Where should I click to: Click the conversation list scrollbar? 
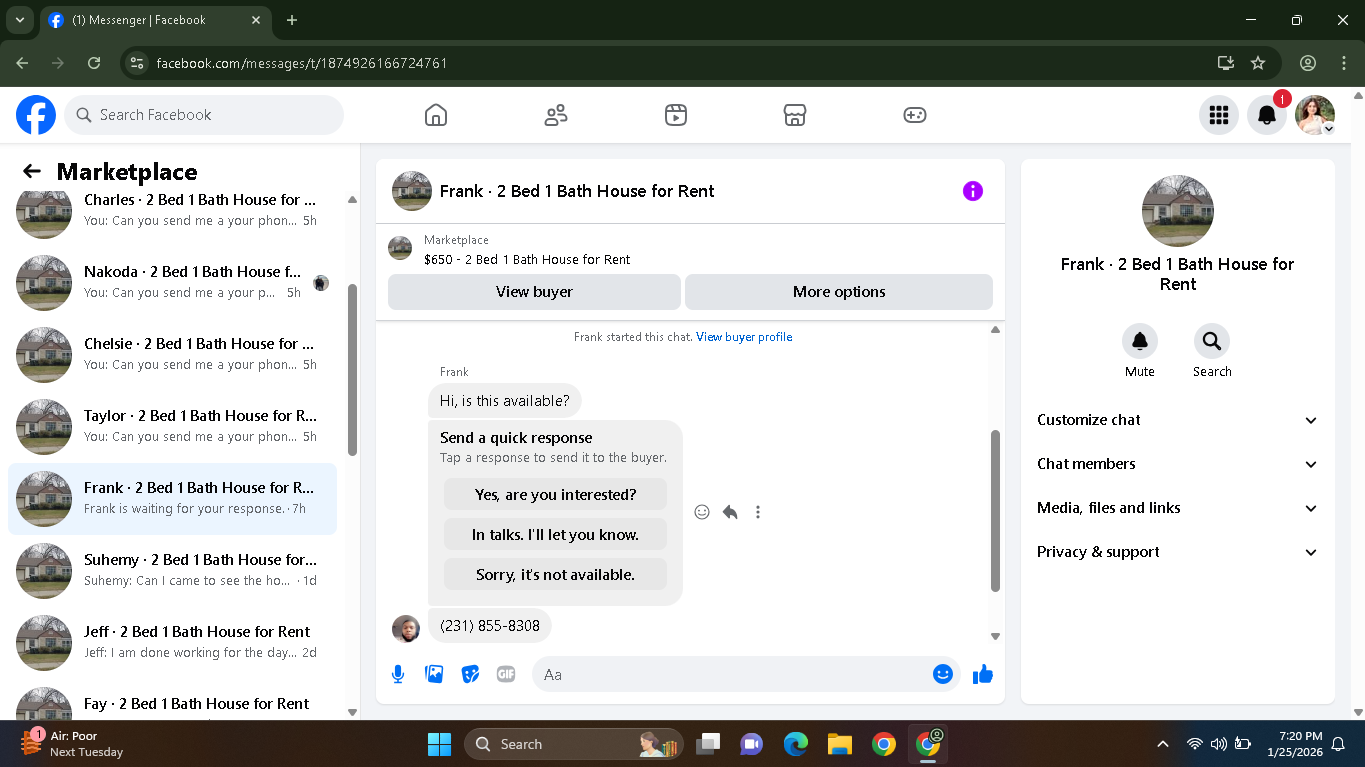click(352, 370)
